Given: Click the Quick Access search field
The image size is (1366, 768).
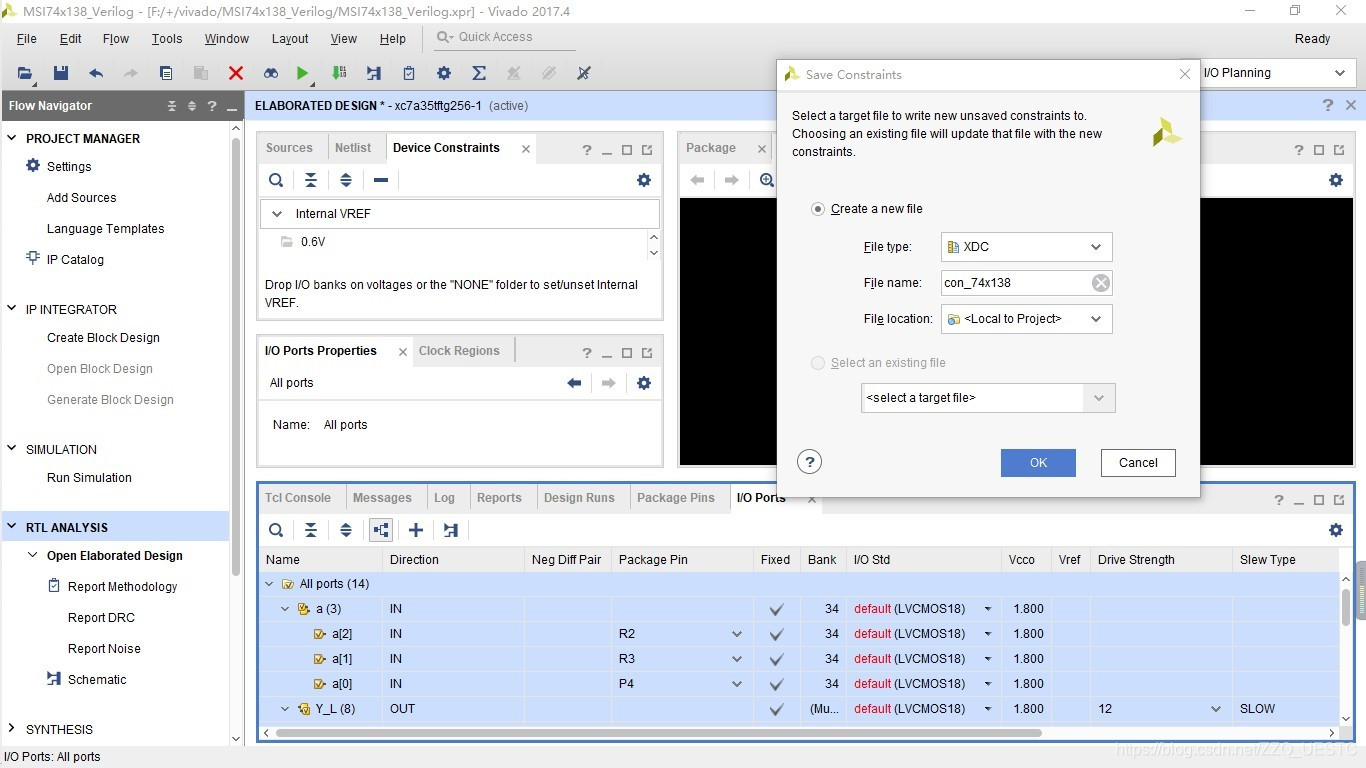Looking at the screenshot, I should (505, 38).
